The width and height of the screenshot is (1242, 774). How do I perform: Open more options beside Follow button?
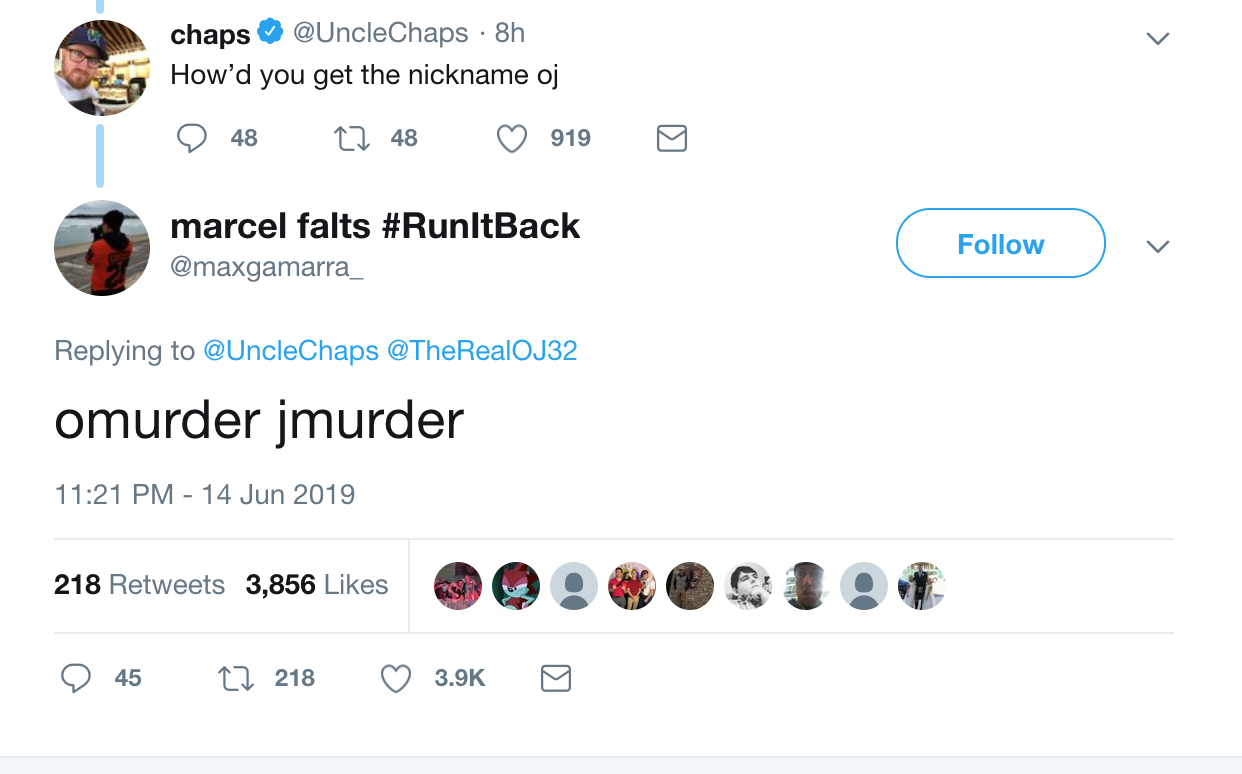(1157, 246)
